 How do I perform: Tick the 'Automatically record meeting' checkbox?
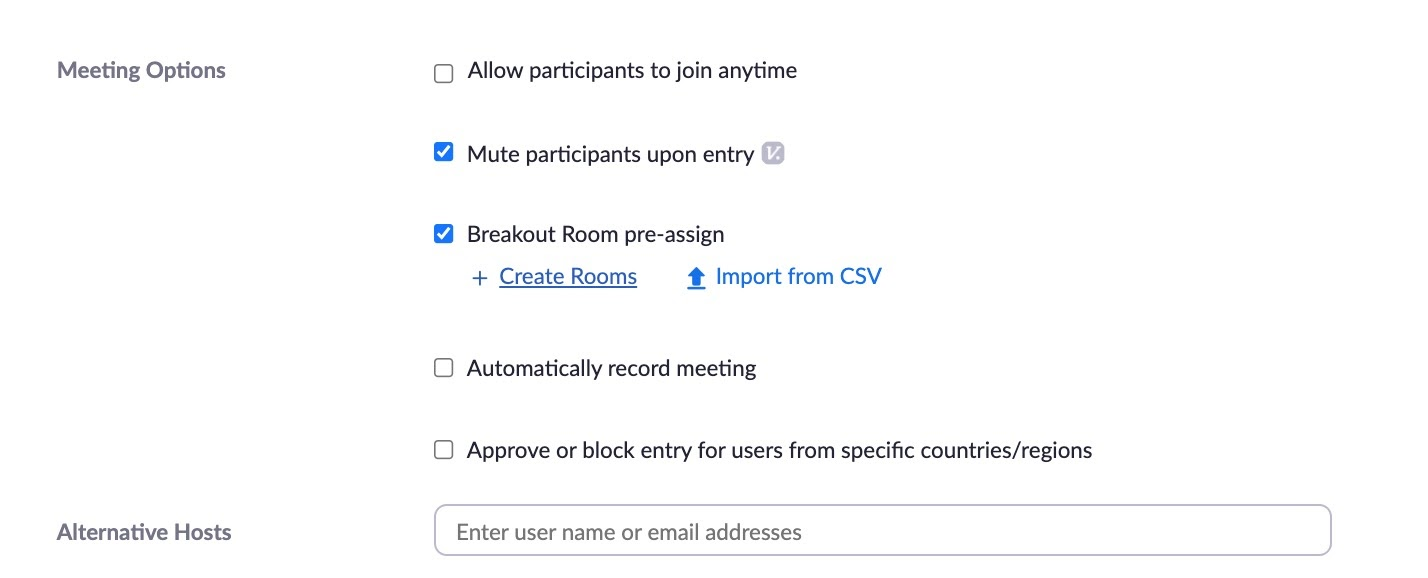click(x=444, y=368)
